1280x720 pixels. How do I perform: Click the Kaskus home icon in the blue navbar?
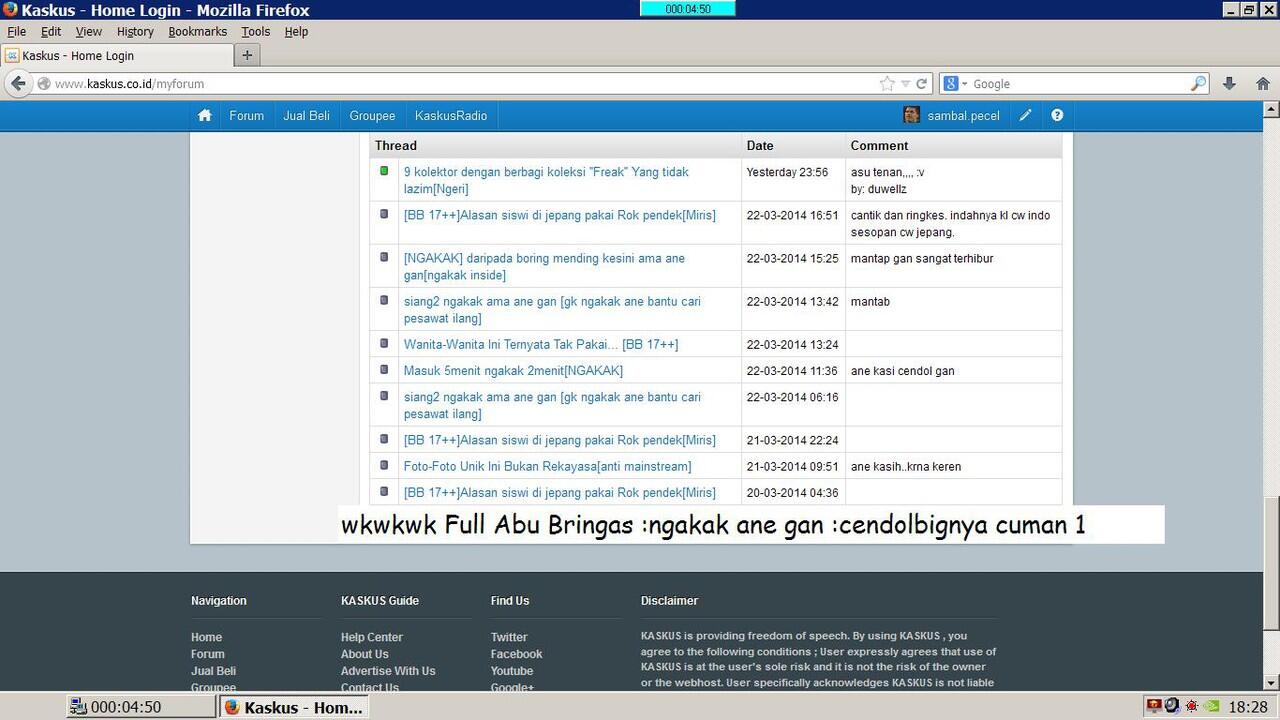pyautogui.click(x=205, y=115)
